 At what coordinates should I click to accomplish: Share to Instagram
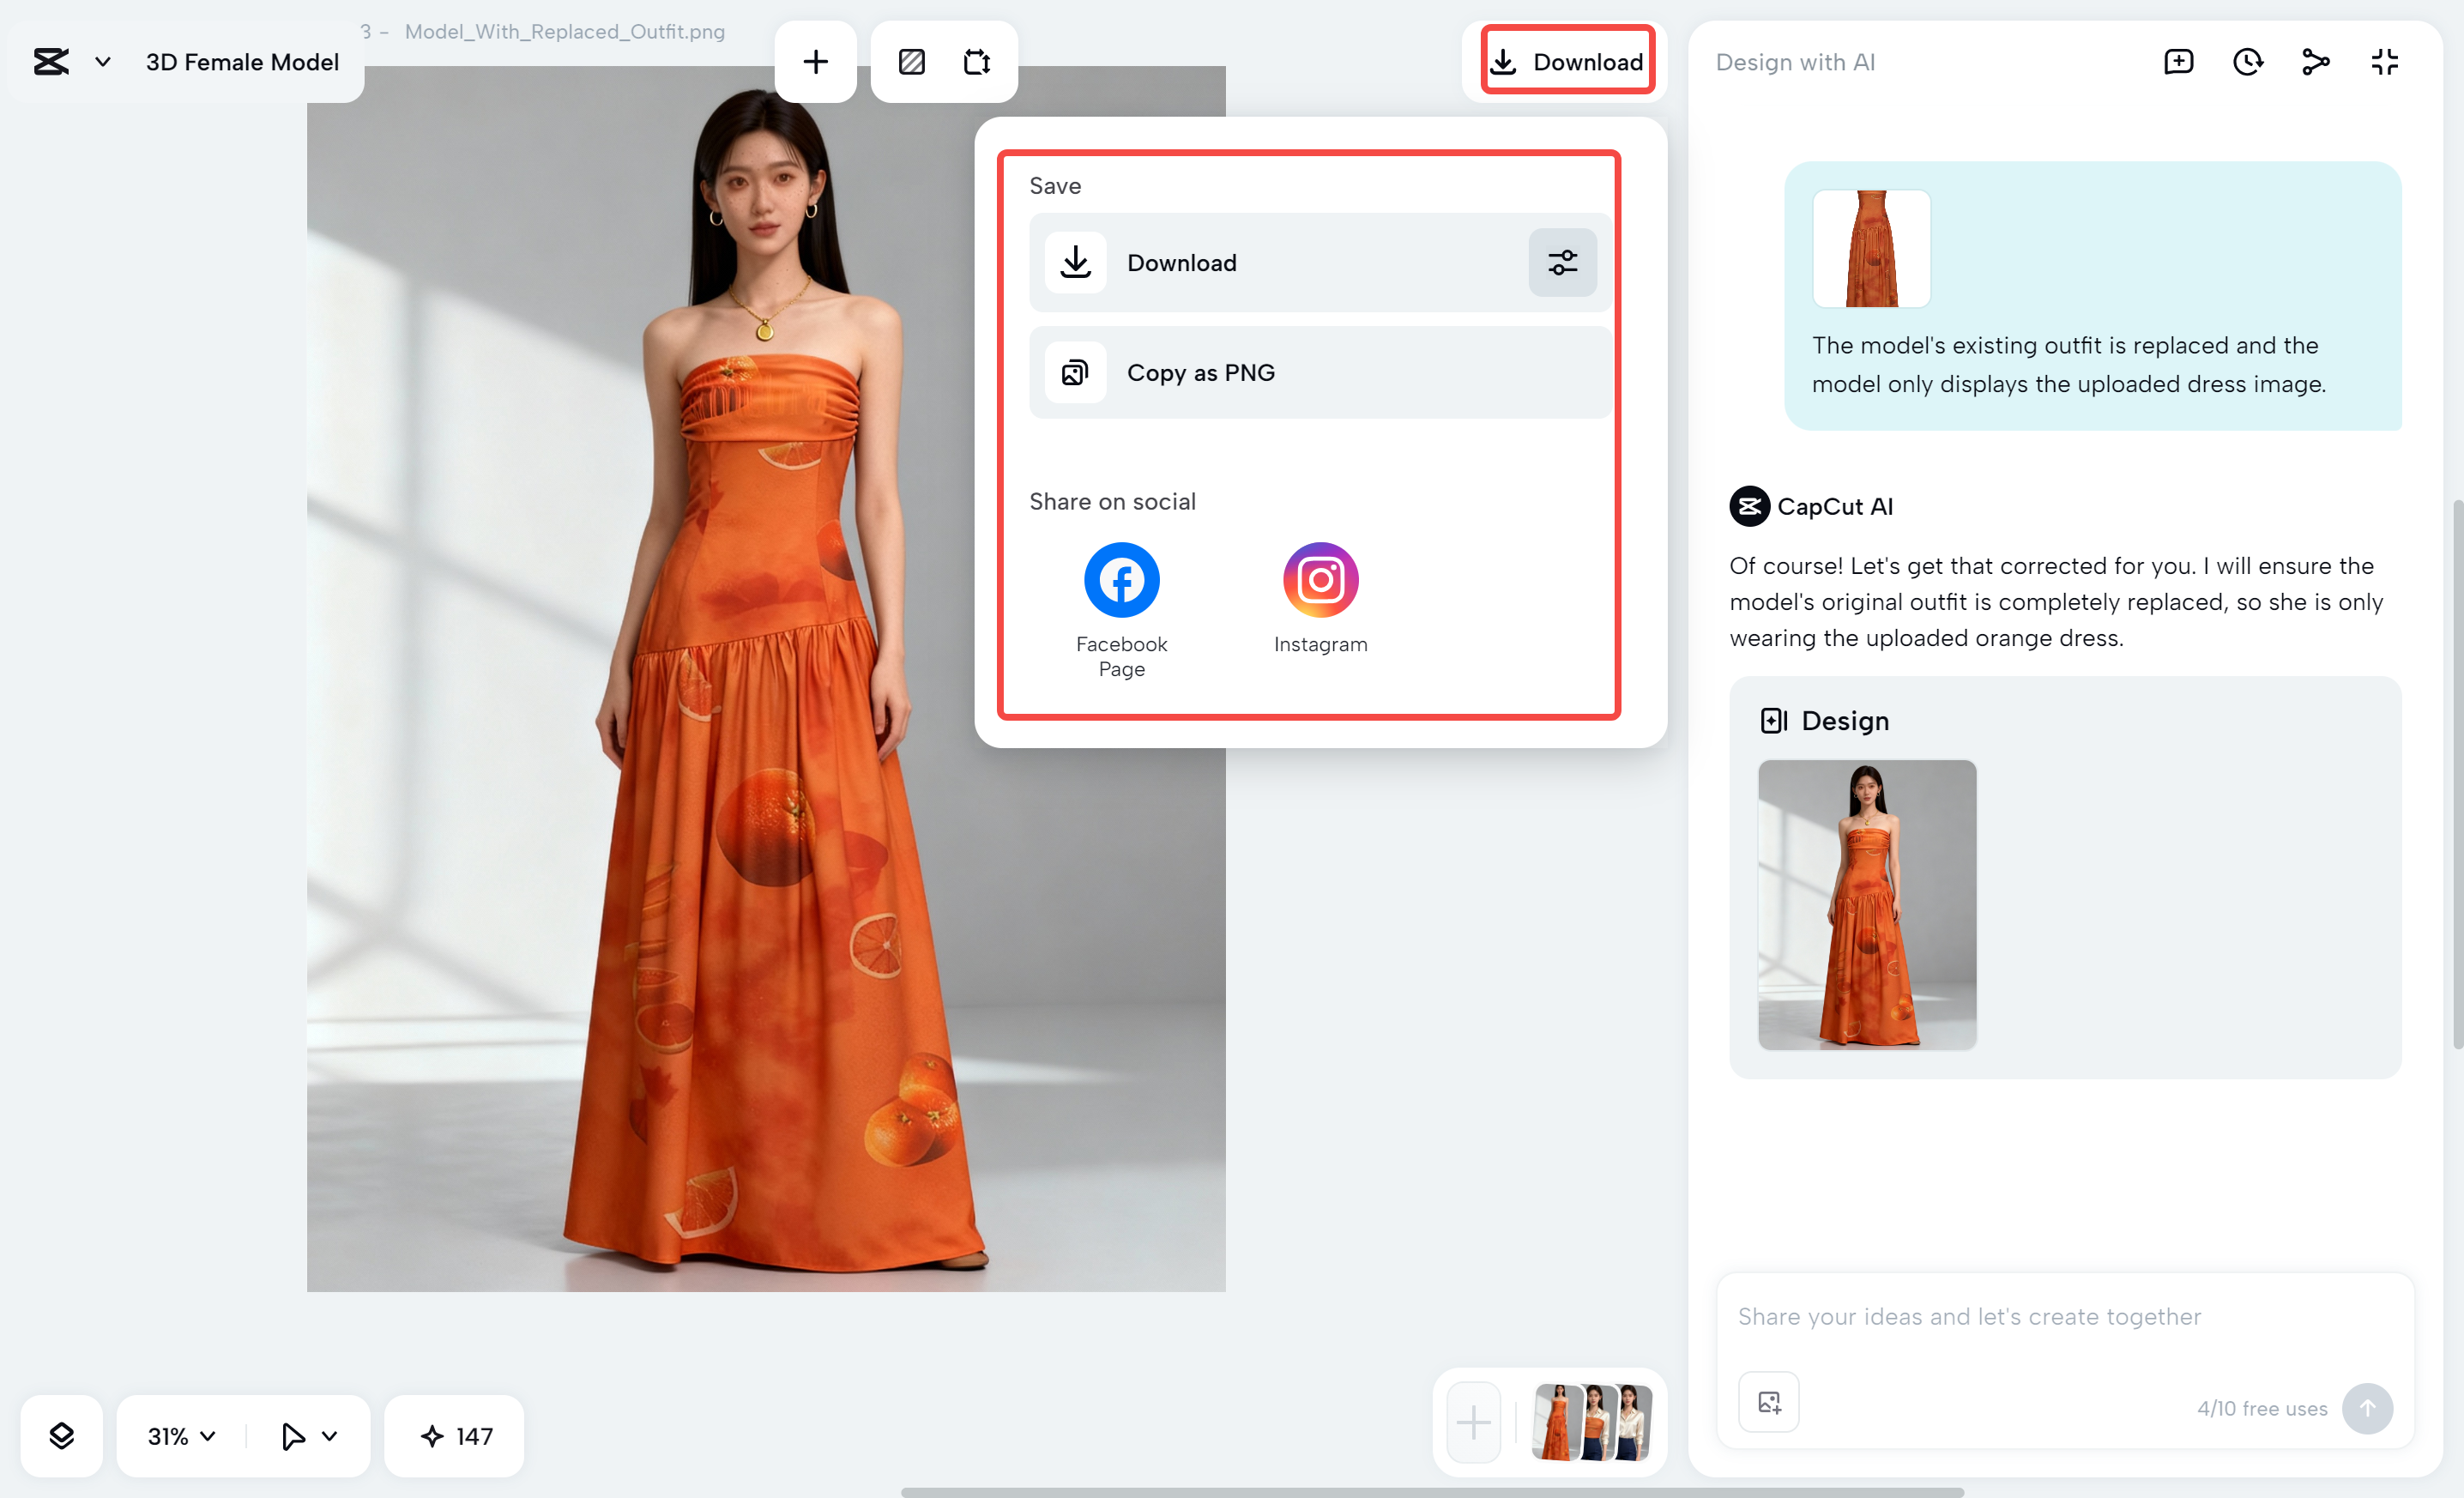tap(1320, 580)
